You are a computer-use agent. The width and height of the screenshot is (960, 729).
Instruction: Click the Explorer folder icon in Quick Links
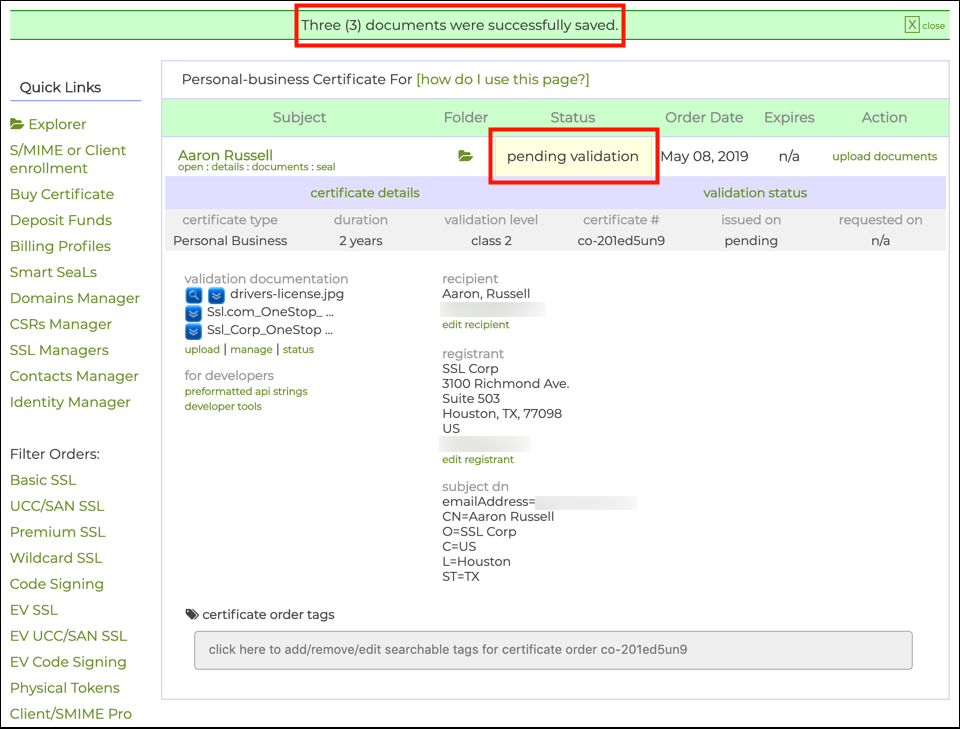pos(17,125)
